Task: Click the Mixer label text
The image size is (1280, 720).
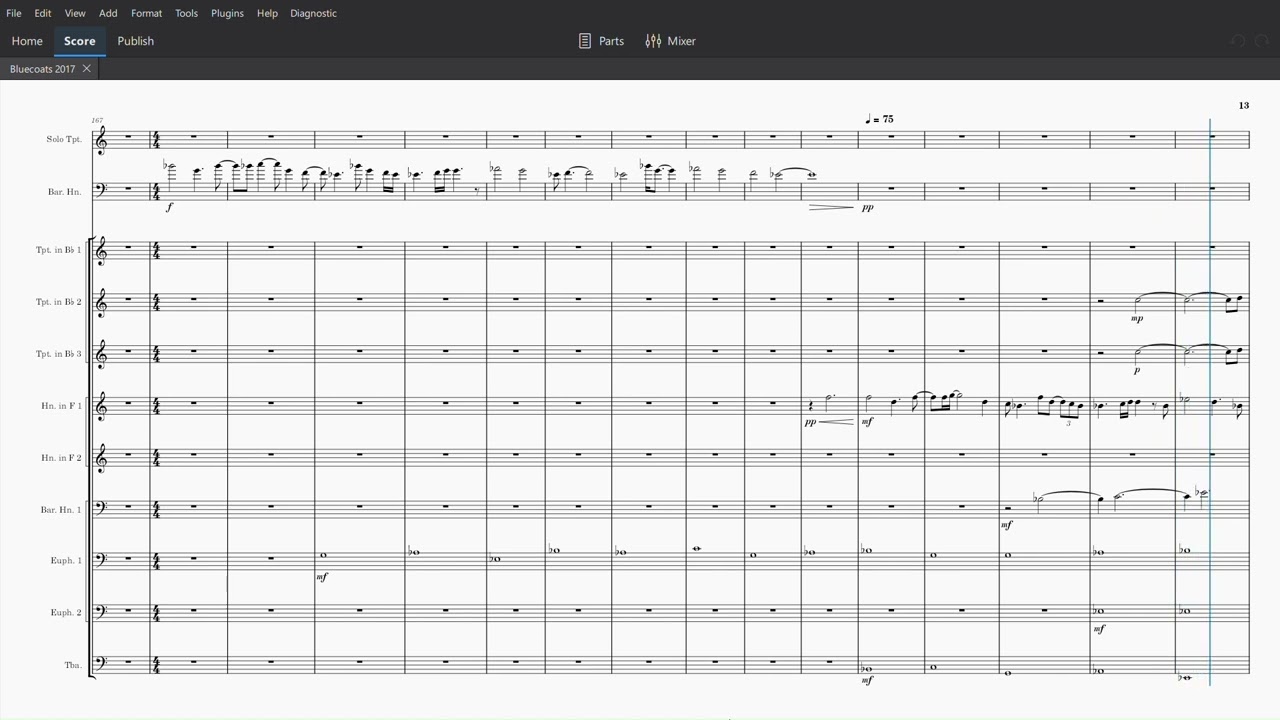Action: (x=681, y=41)
